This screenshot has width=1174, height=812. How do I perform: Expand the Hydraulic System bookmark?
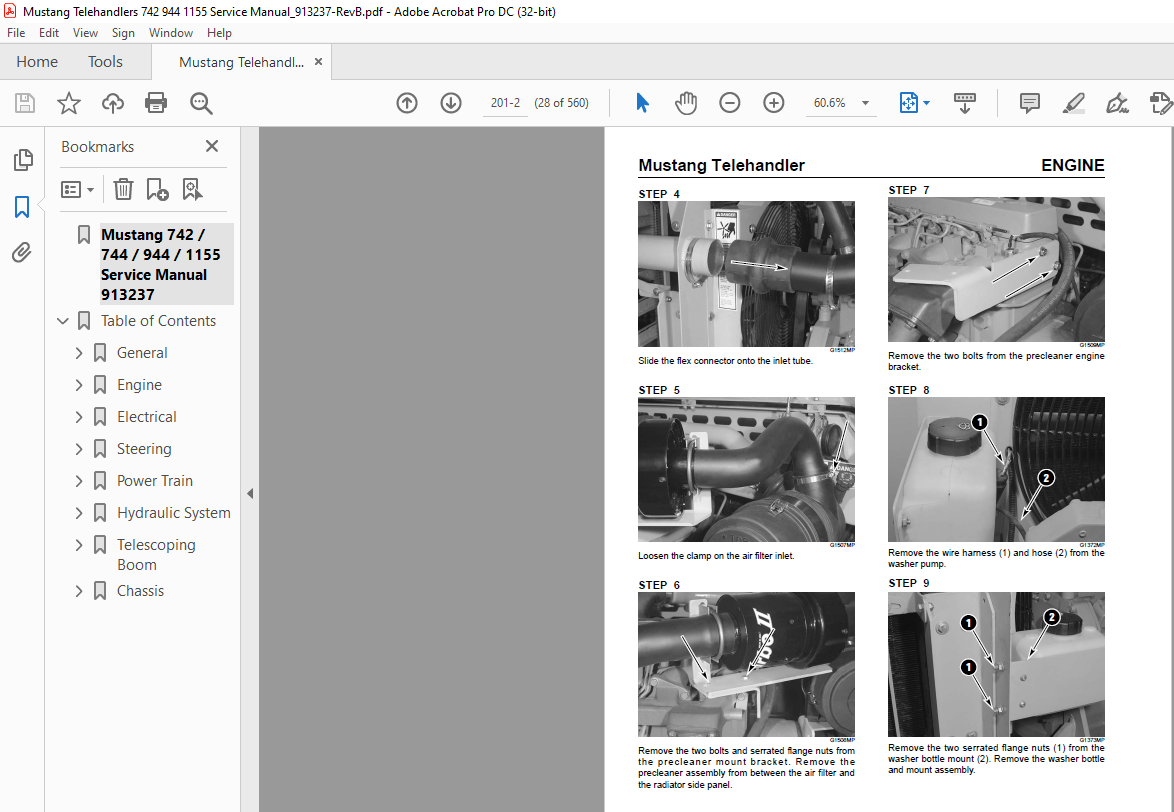(x=79, y=513)
